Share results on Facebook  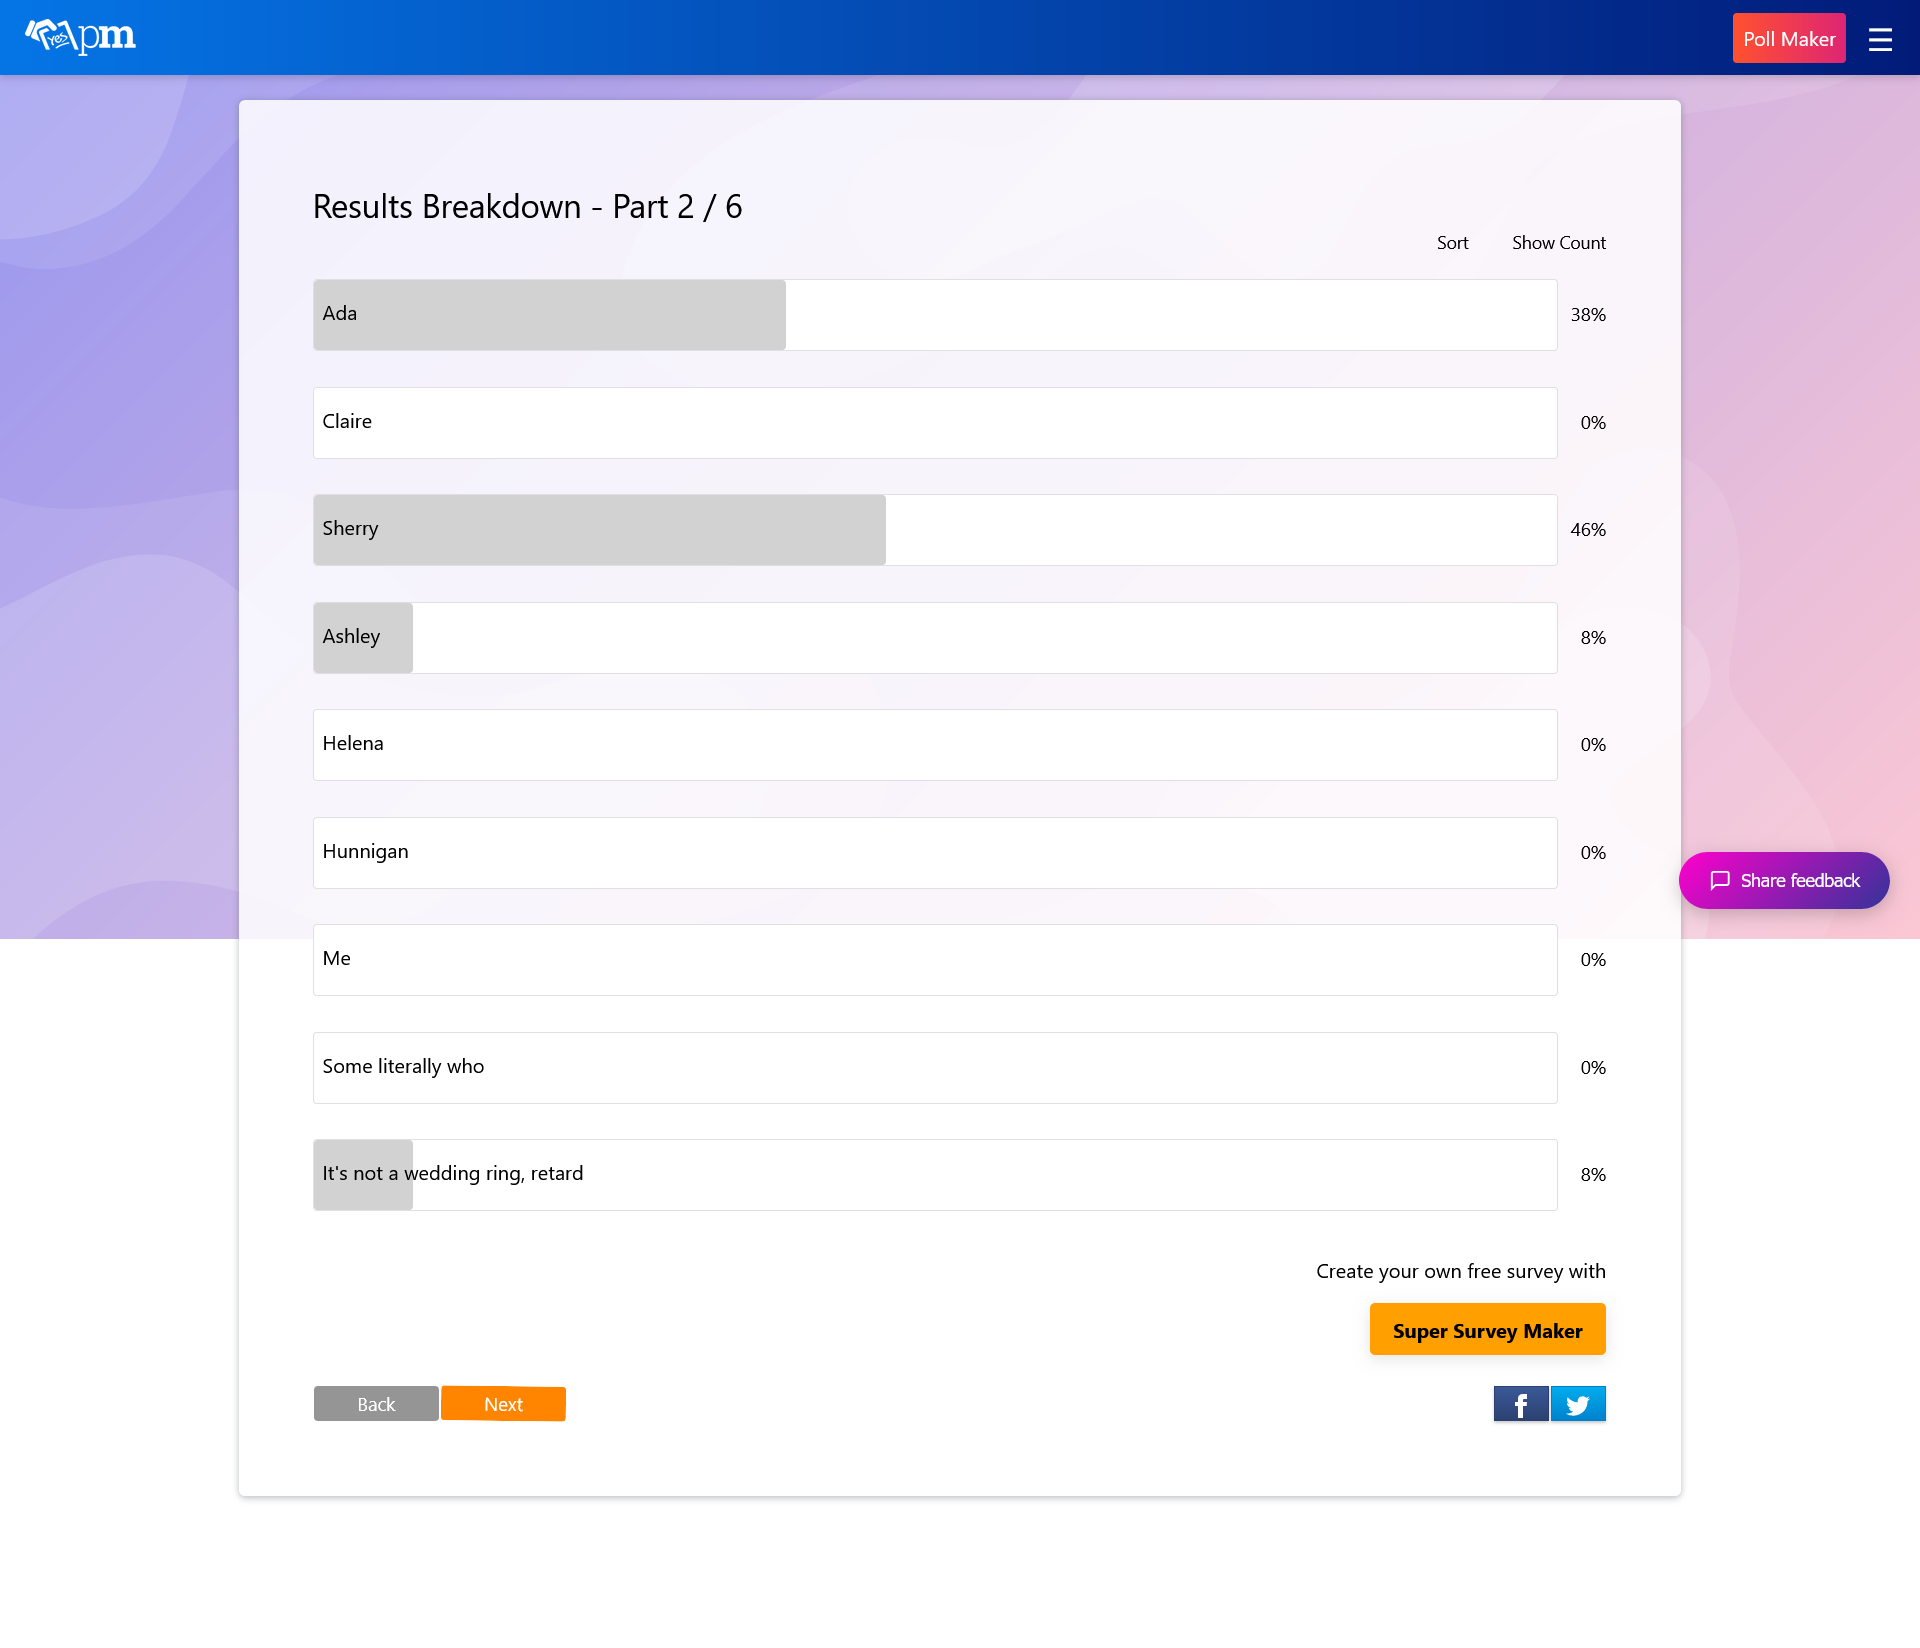pyautogui.click(x=1520, y=1404)
